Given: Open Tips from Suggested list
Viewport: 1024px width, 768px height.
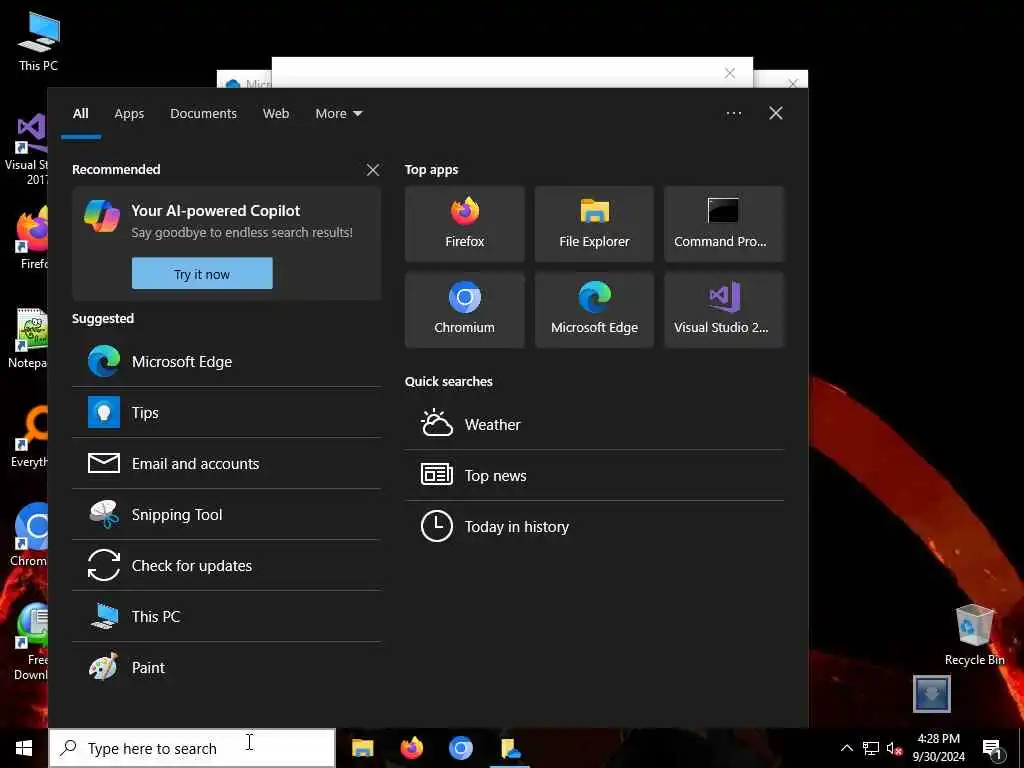Looking at the screenshot, I should pyautogui.click(x=226, y=413).
